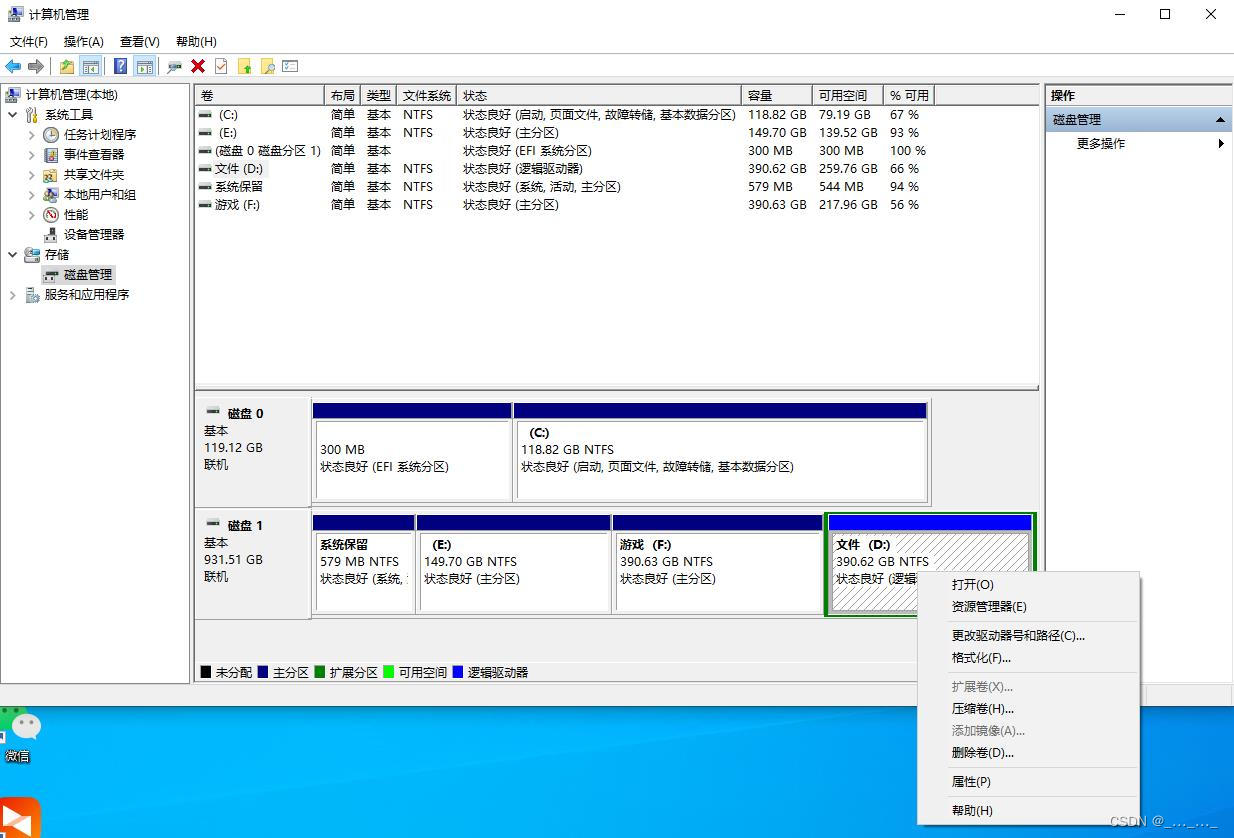Sort by Capacity (容量) column header
The width and height of the screenshot is (1234, 838).
(x=777, y=95)
